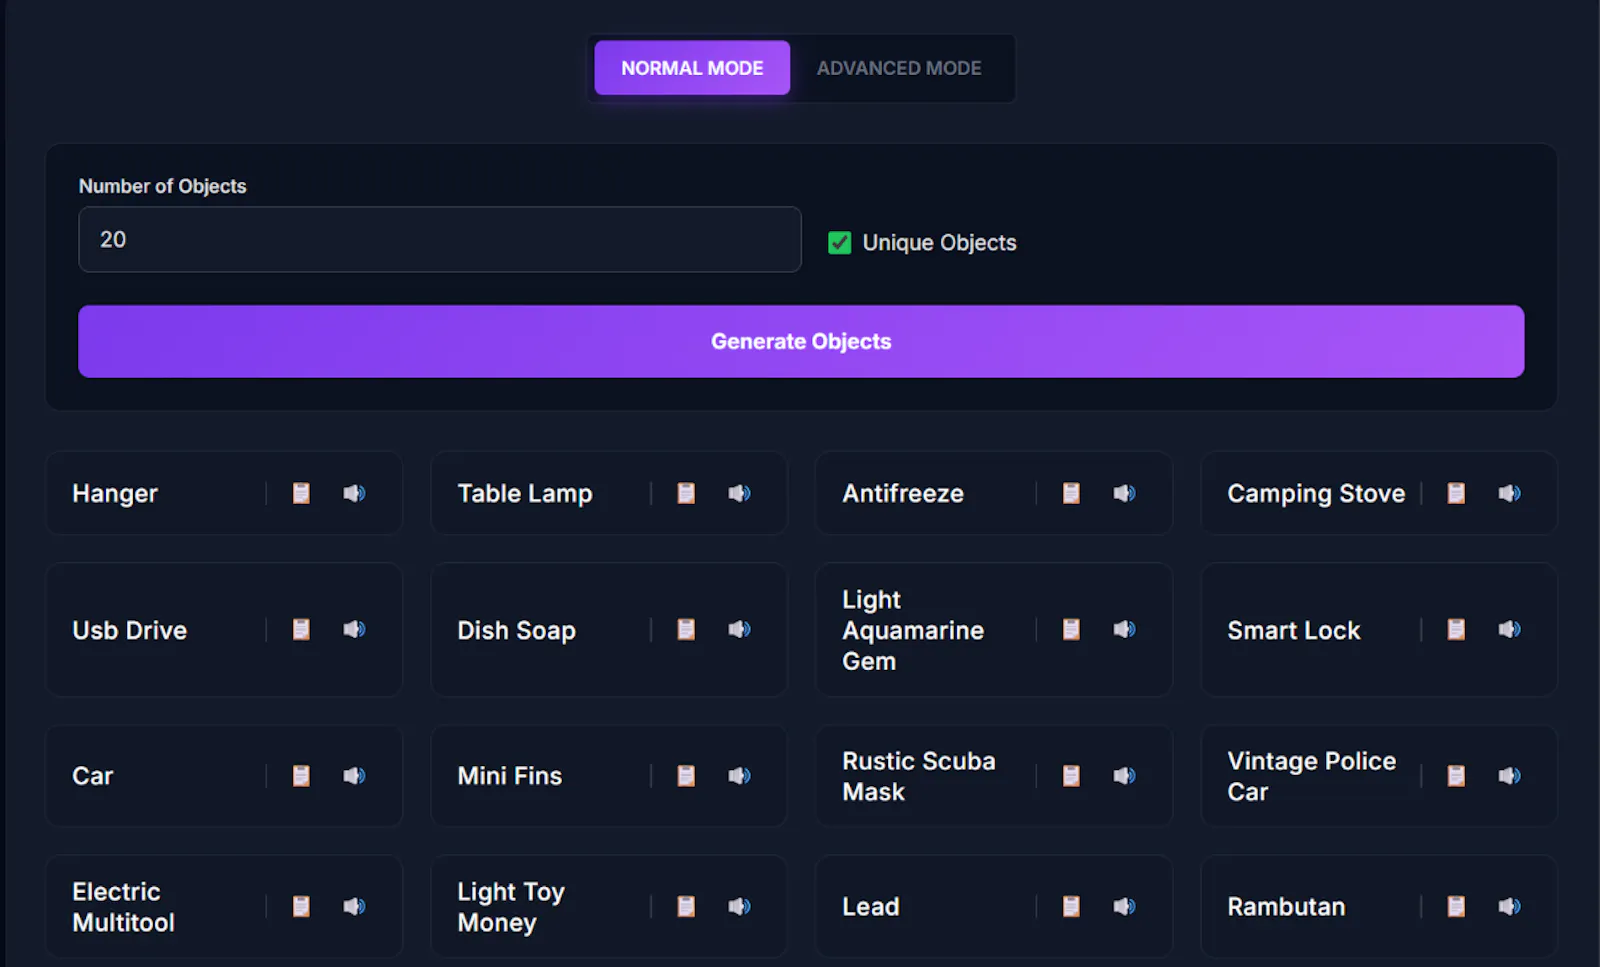Play audio for Camping Stove
The image size is (1600, 967).
coord(1509,493)
